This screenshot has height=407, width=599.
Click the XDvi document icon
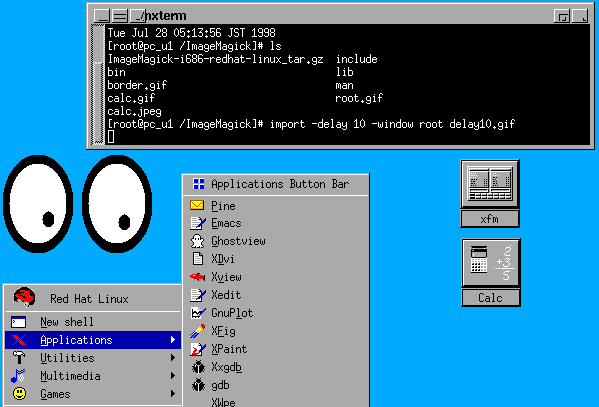tap(198, 259)
